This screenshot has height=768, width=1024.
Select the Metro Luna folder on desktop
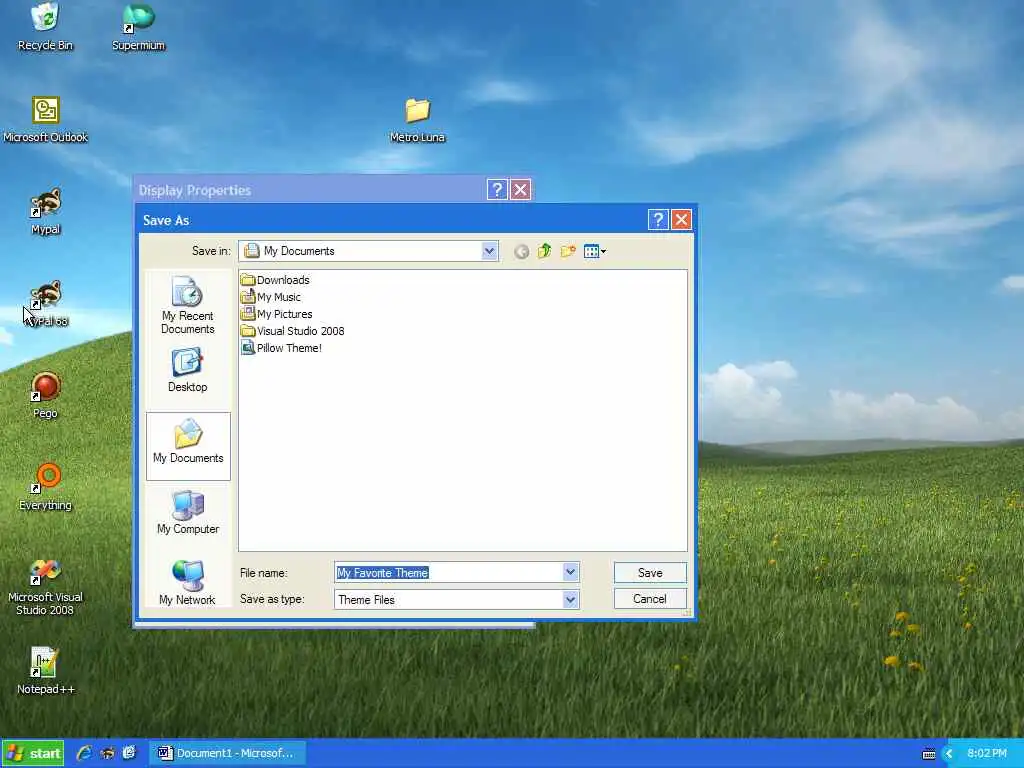(417, 120)
